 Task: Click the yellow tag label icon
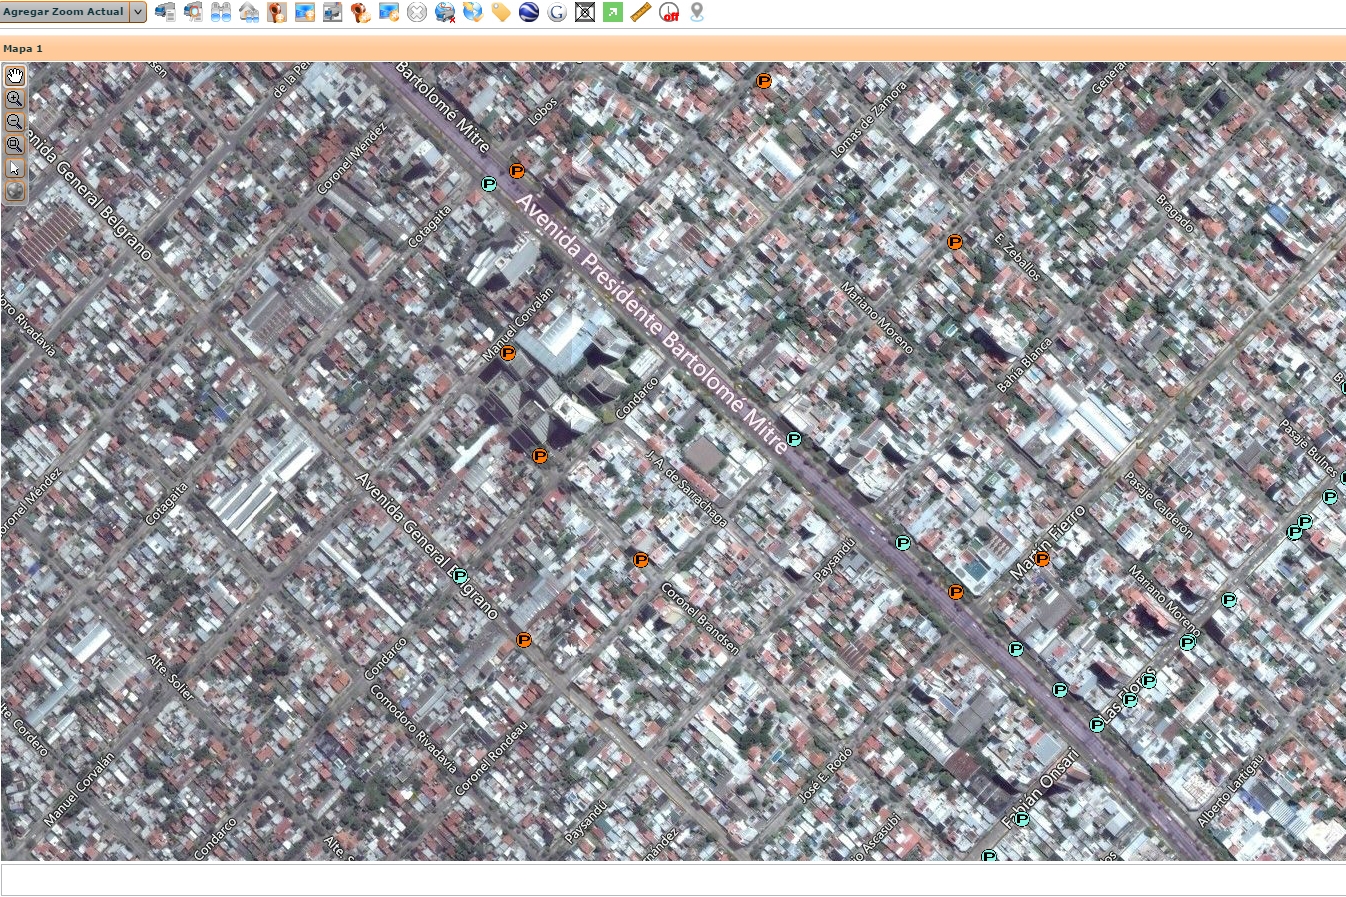[501, 12]
